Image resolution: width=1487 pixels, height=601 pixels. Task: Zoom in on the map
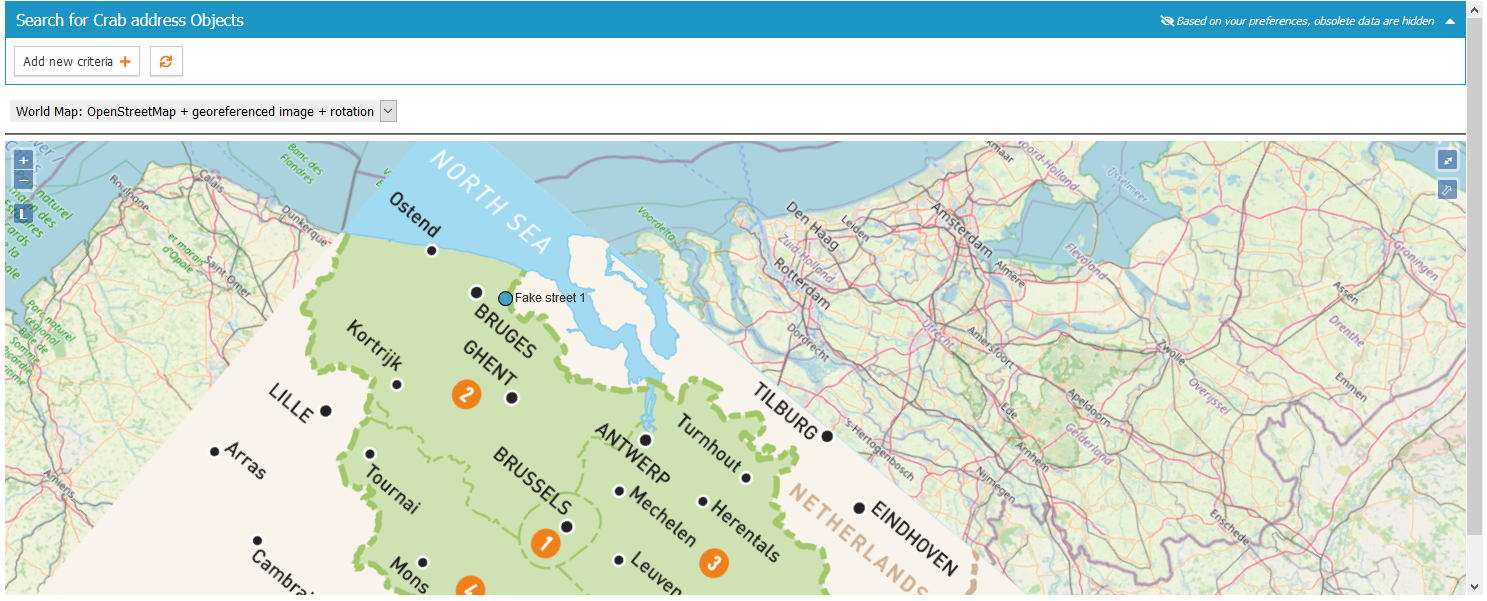(x=24, y=160)
